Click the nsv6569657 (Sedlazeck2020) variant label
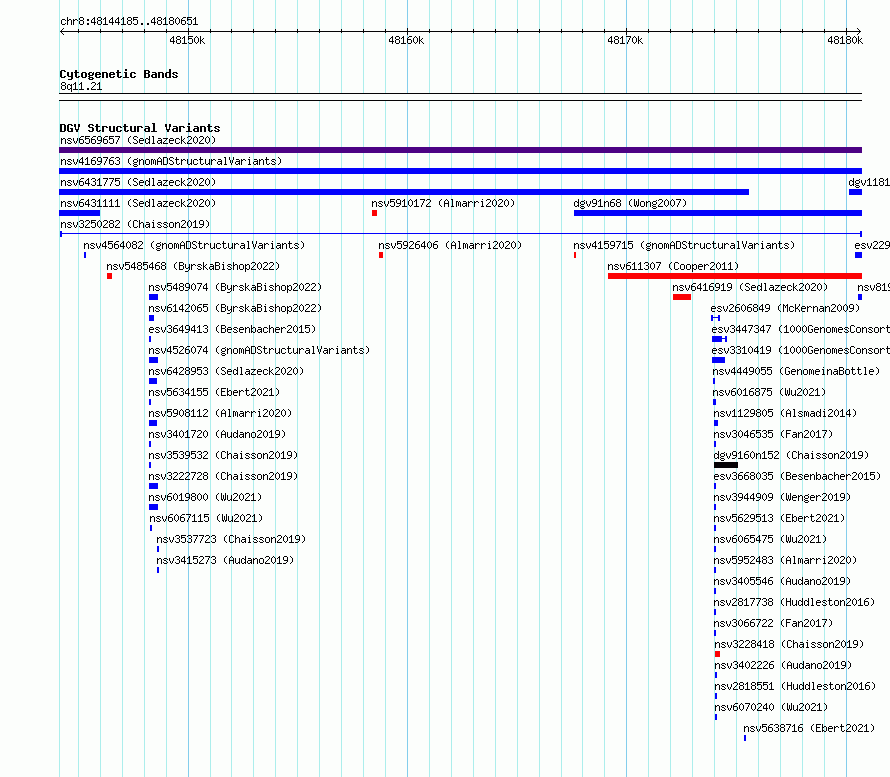Viewport: 890px width, 777px height. tap(138, 140)
